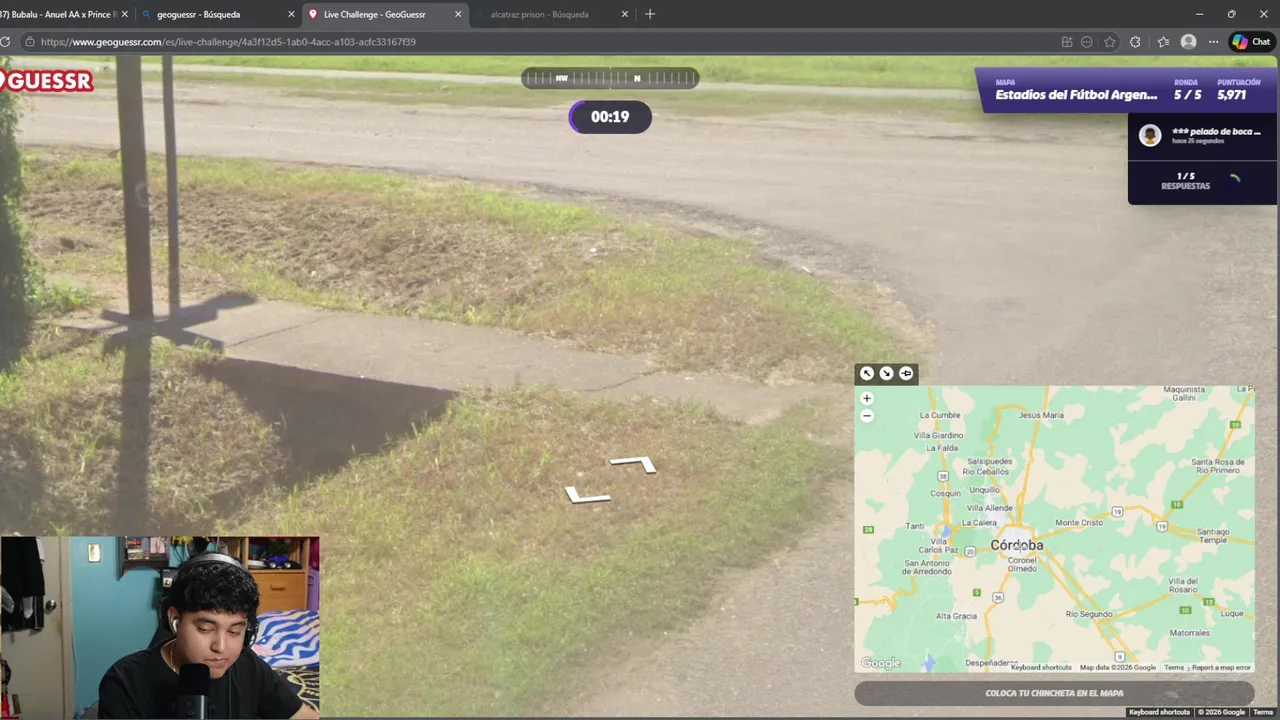Open the circled ellipsis icon in address bar
Image resolution: width=1280 pixels, height=720 pixels.
tap(1087, 42)
